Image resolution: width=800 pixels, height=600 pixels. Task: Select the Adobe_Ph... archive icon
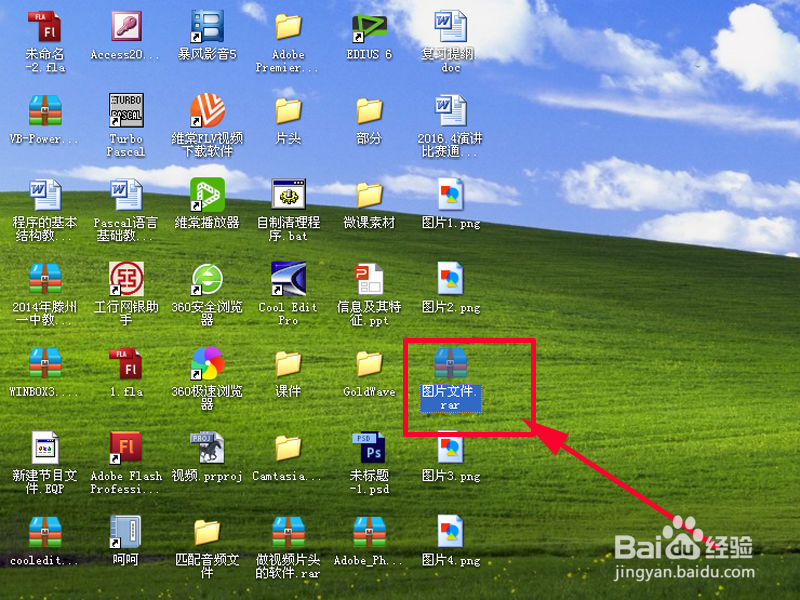(369, 532)
